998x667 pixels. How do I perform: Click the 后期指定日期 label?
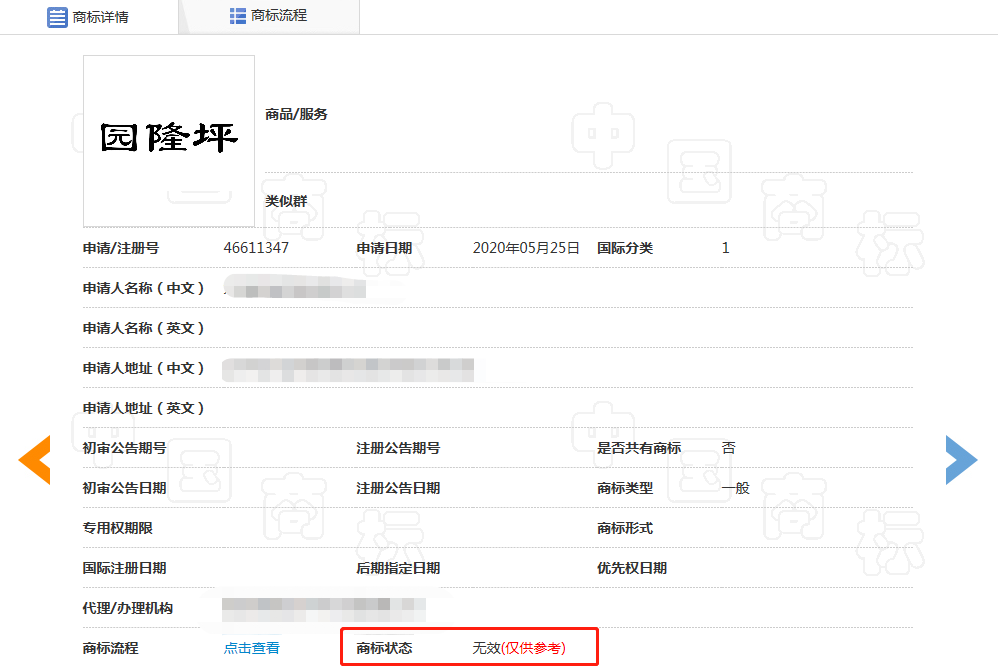pos(398,568)
